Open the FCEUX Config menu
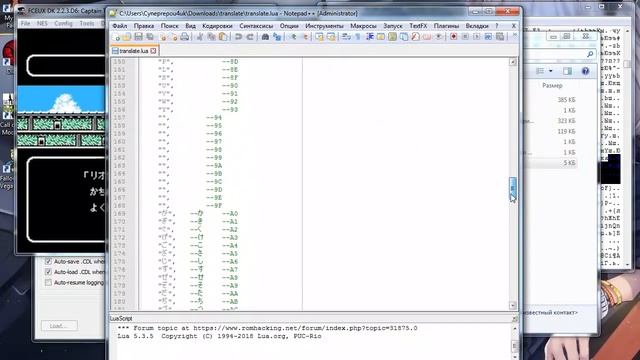640x360 pixels. (x=63, y=23)
